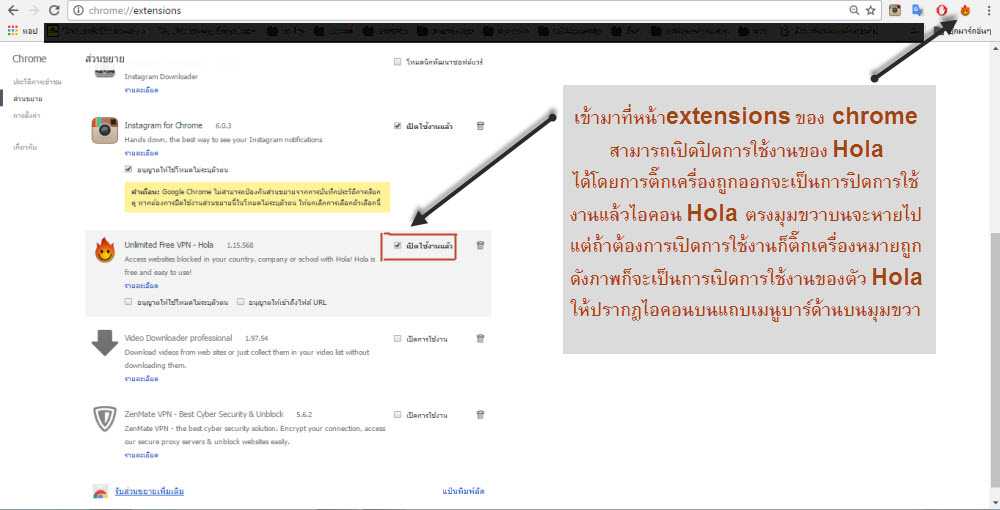Click the 'Instagram for Chrome' title
This screenshot has width=1000, height=510.
[163, 126]
